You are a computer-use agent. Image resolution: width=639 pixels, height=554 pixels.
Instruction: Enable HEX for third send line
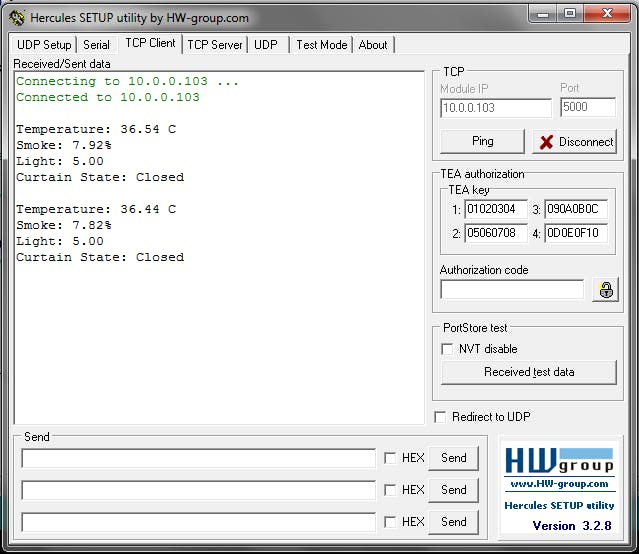tap(390, 522)
